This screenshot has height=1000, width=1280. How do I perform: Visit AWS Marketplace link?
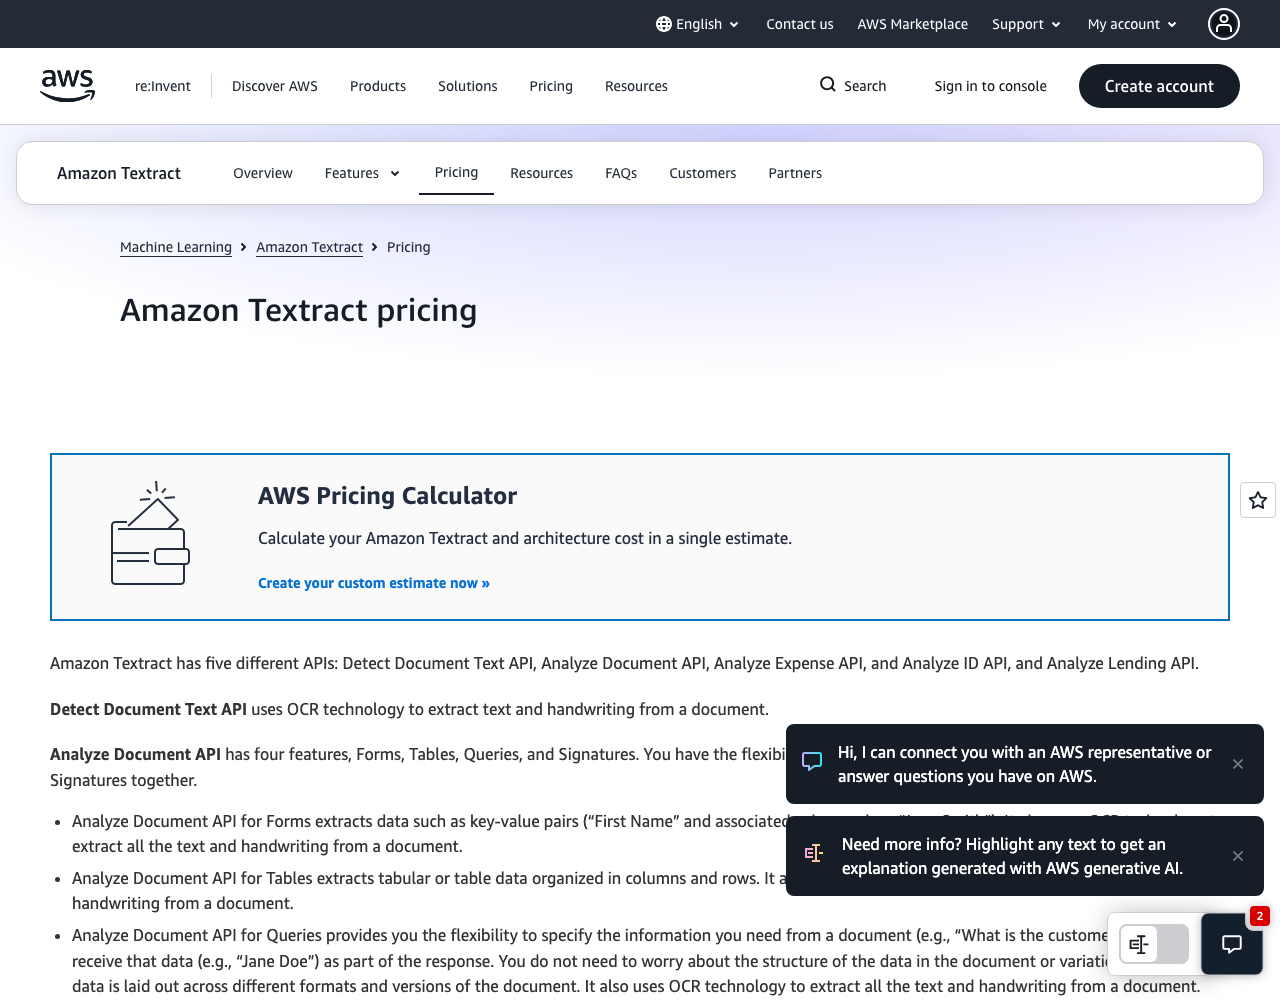coord(913,24)
